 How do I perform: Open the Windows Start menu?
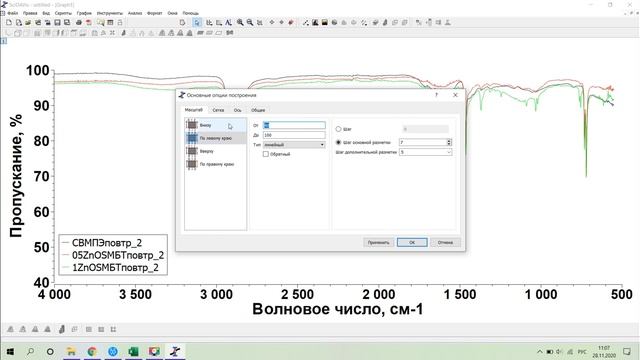[10, 351]
